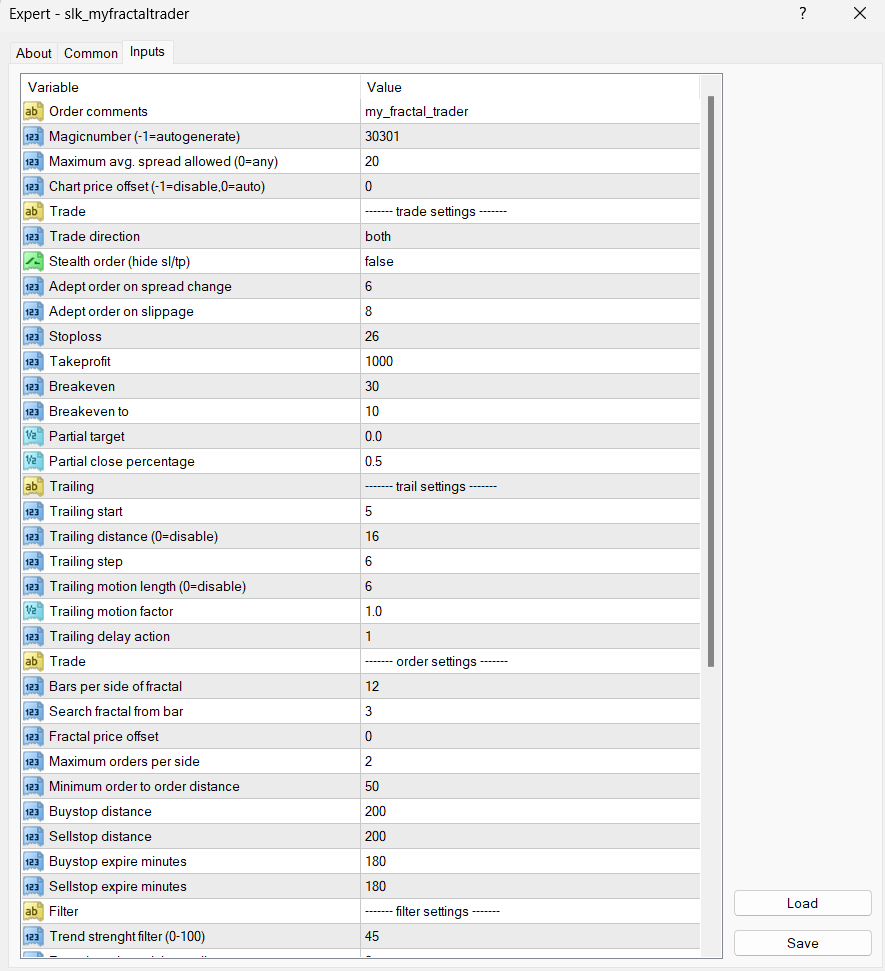Click the string icon beside Order comments
This screenshot has height=971, width=885.
(x=33, y=112)
